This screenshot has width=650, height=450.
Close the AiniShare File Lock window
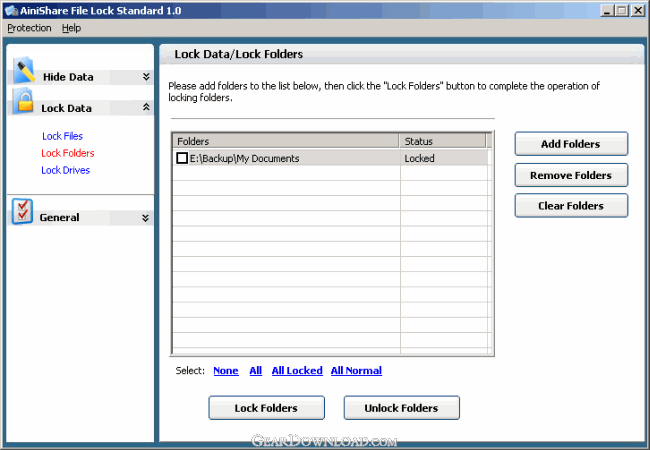638,10
